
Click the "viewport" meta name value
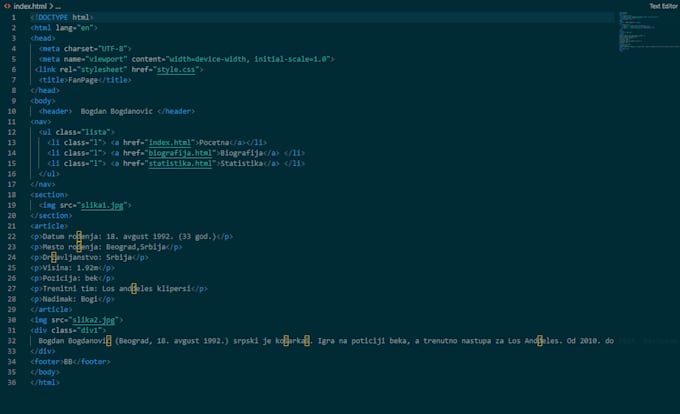tap(106, 59)
